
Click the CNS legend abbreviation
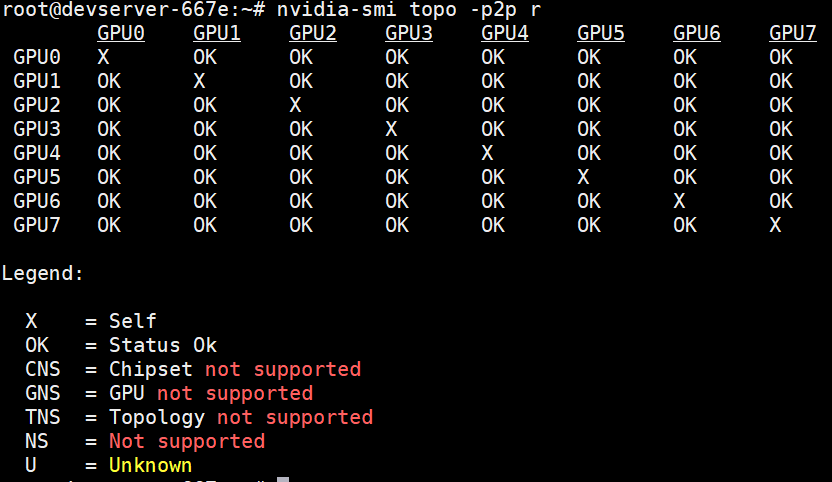tap(44, 369)
